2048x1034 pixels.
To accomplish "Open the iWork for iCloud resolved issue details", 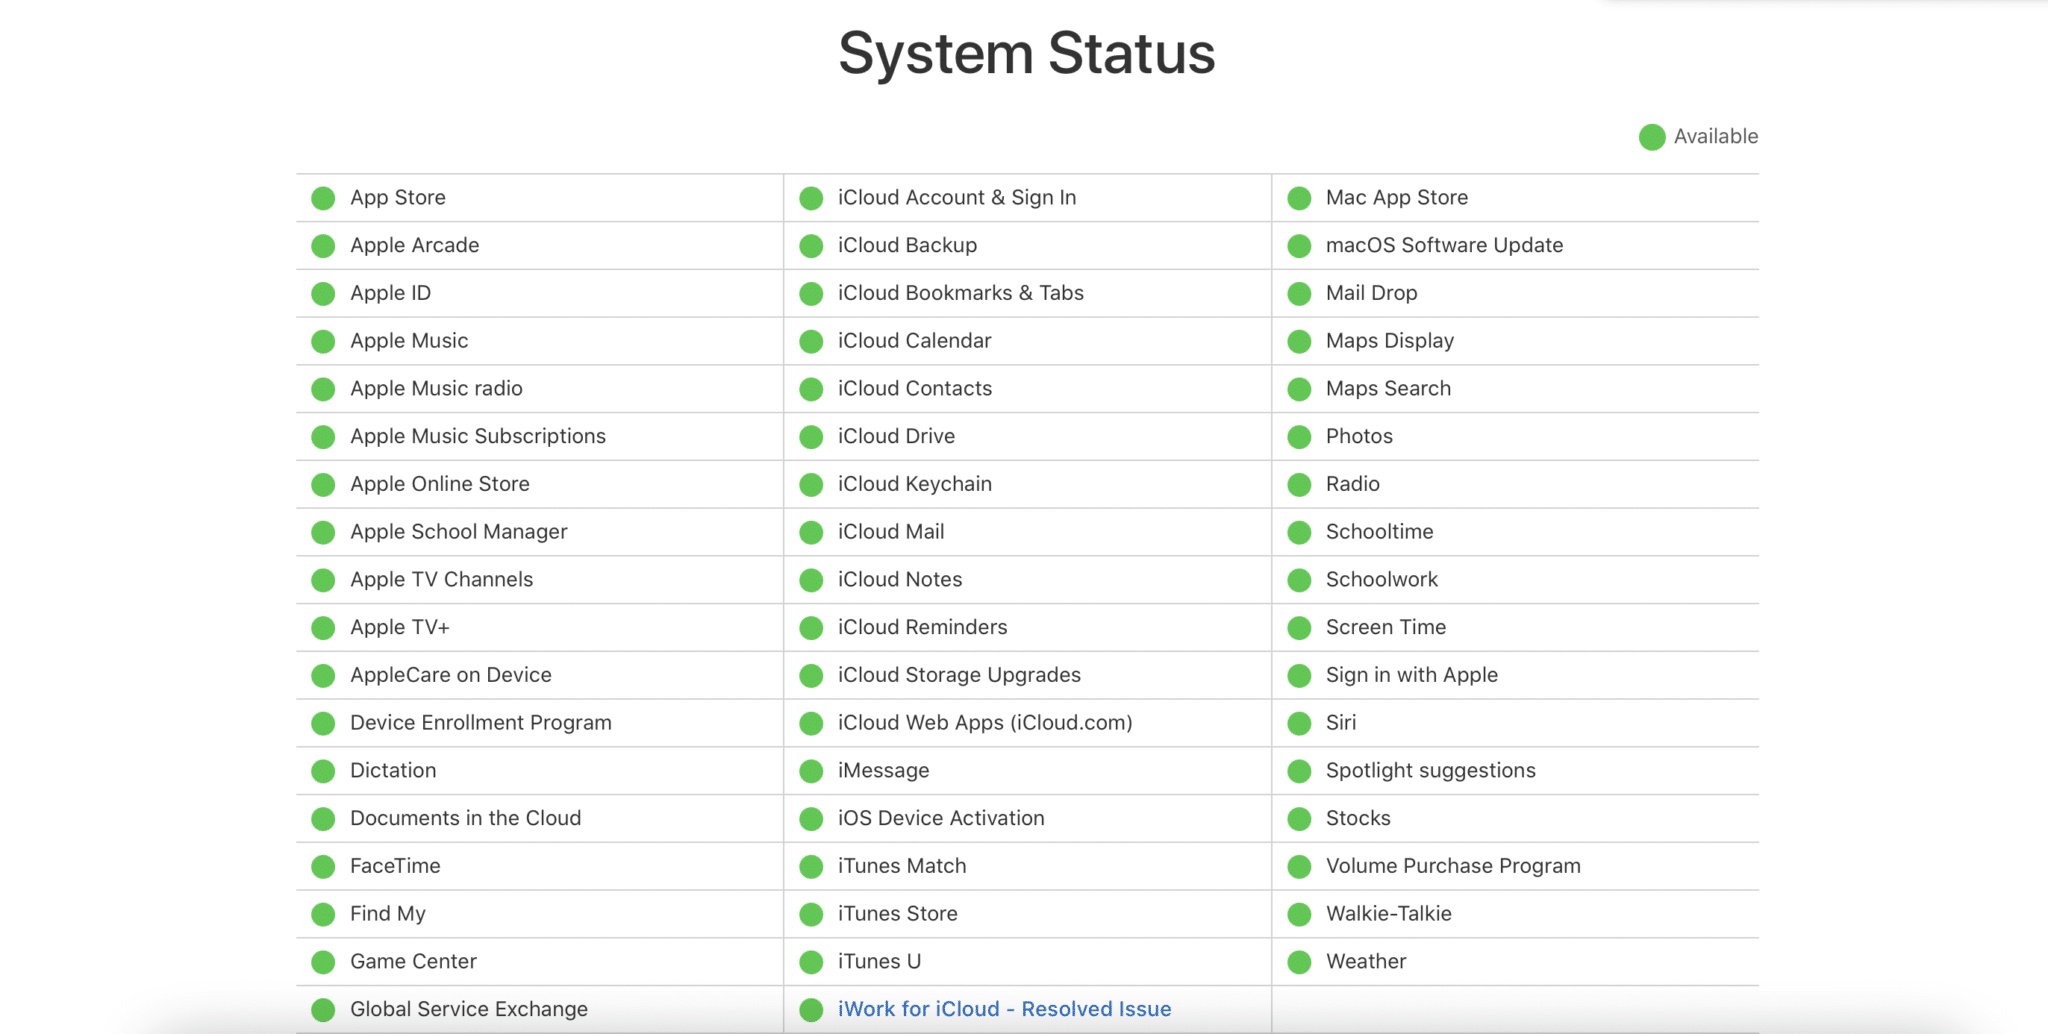I will [x=1003, y=1009].
